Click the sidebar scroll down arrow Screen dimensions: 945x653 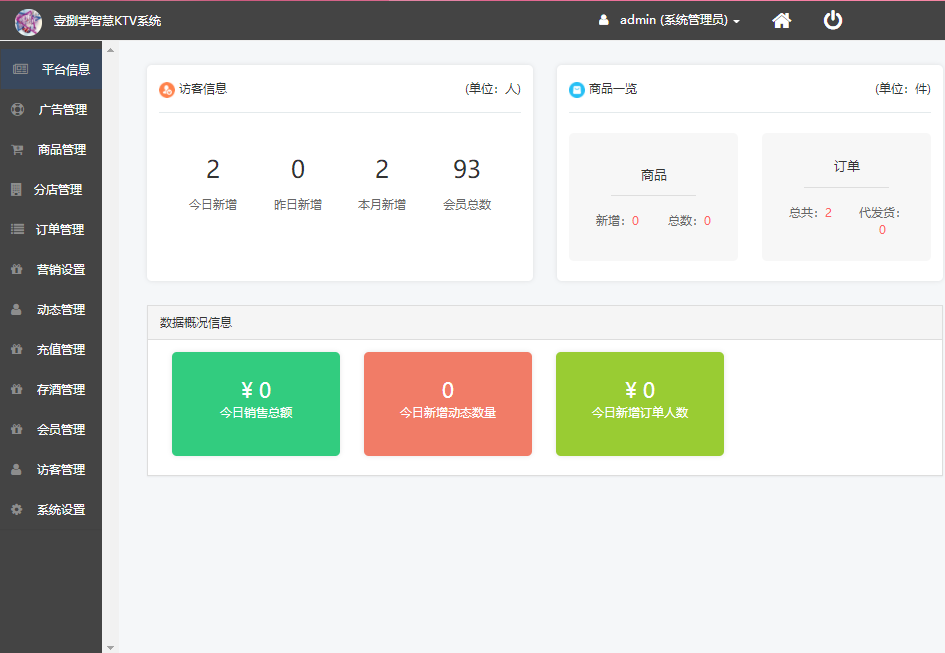pos(110,648)
